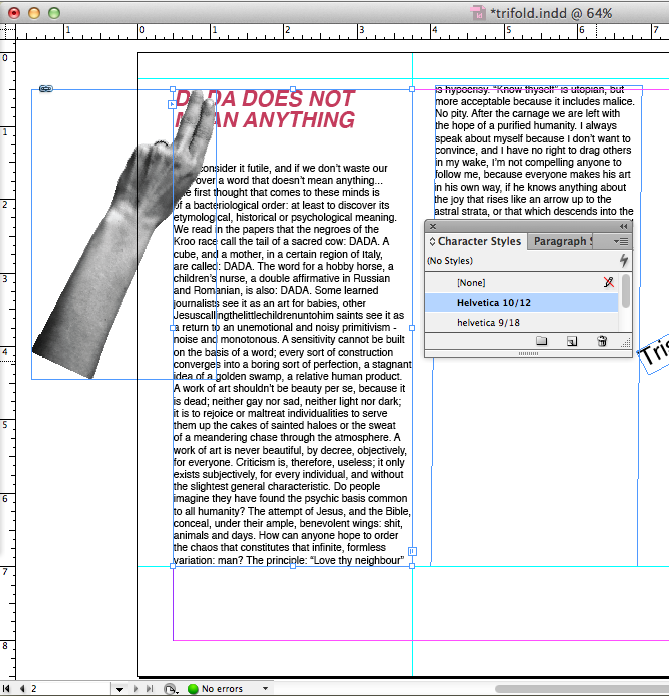669x696 pixels.
Task: Go to first page using status bar arrow
Action: (8, 689)
